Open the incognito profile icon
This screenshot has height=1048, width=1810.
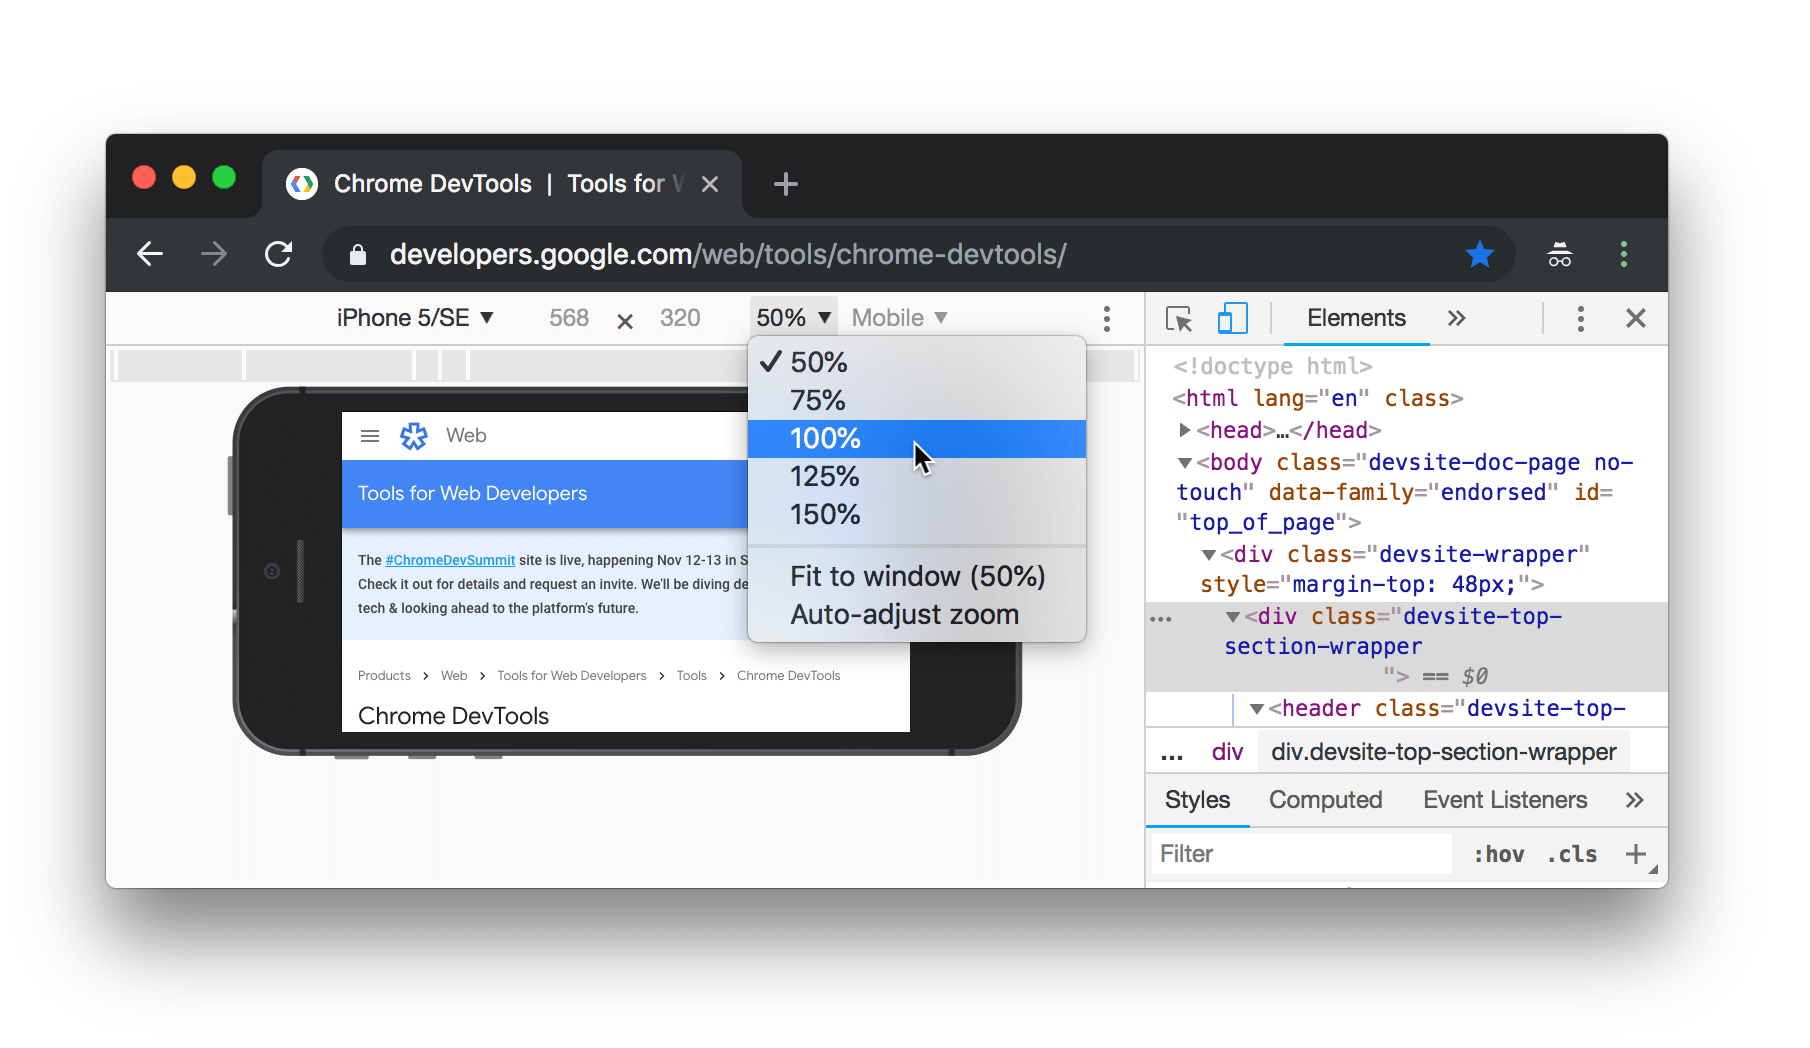[1559, 255]
